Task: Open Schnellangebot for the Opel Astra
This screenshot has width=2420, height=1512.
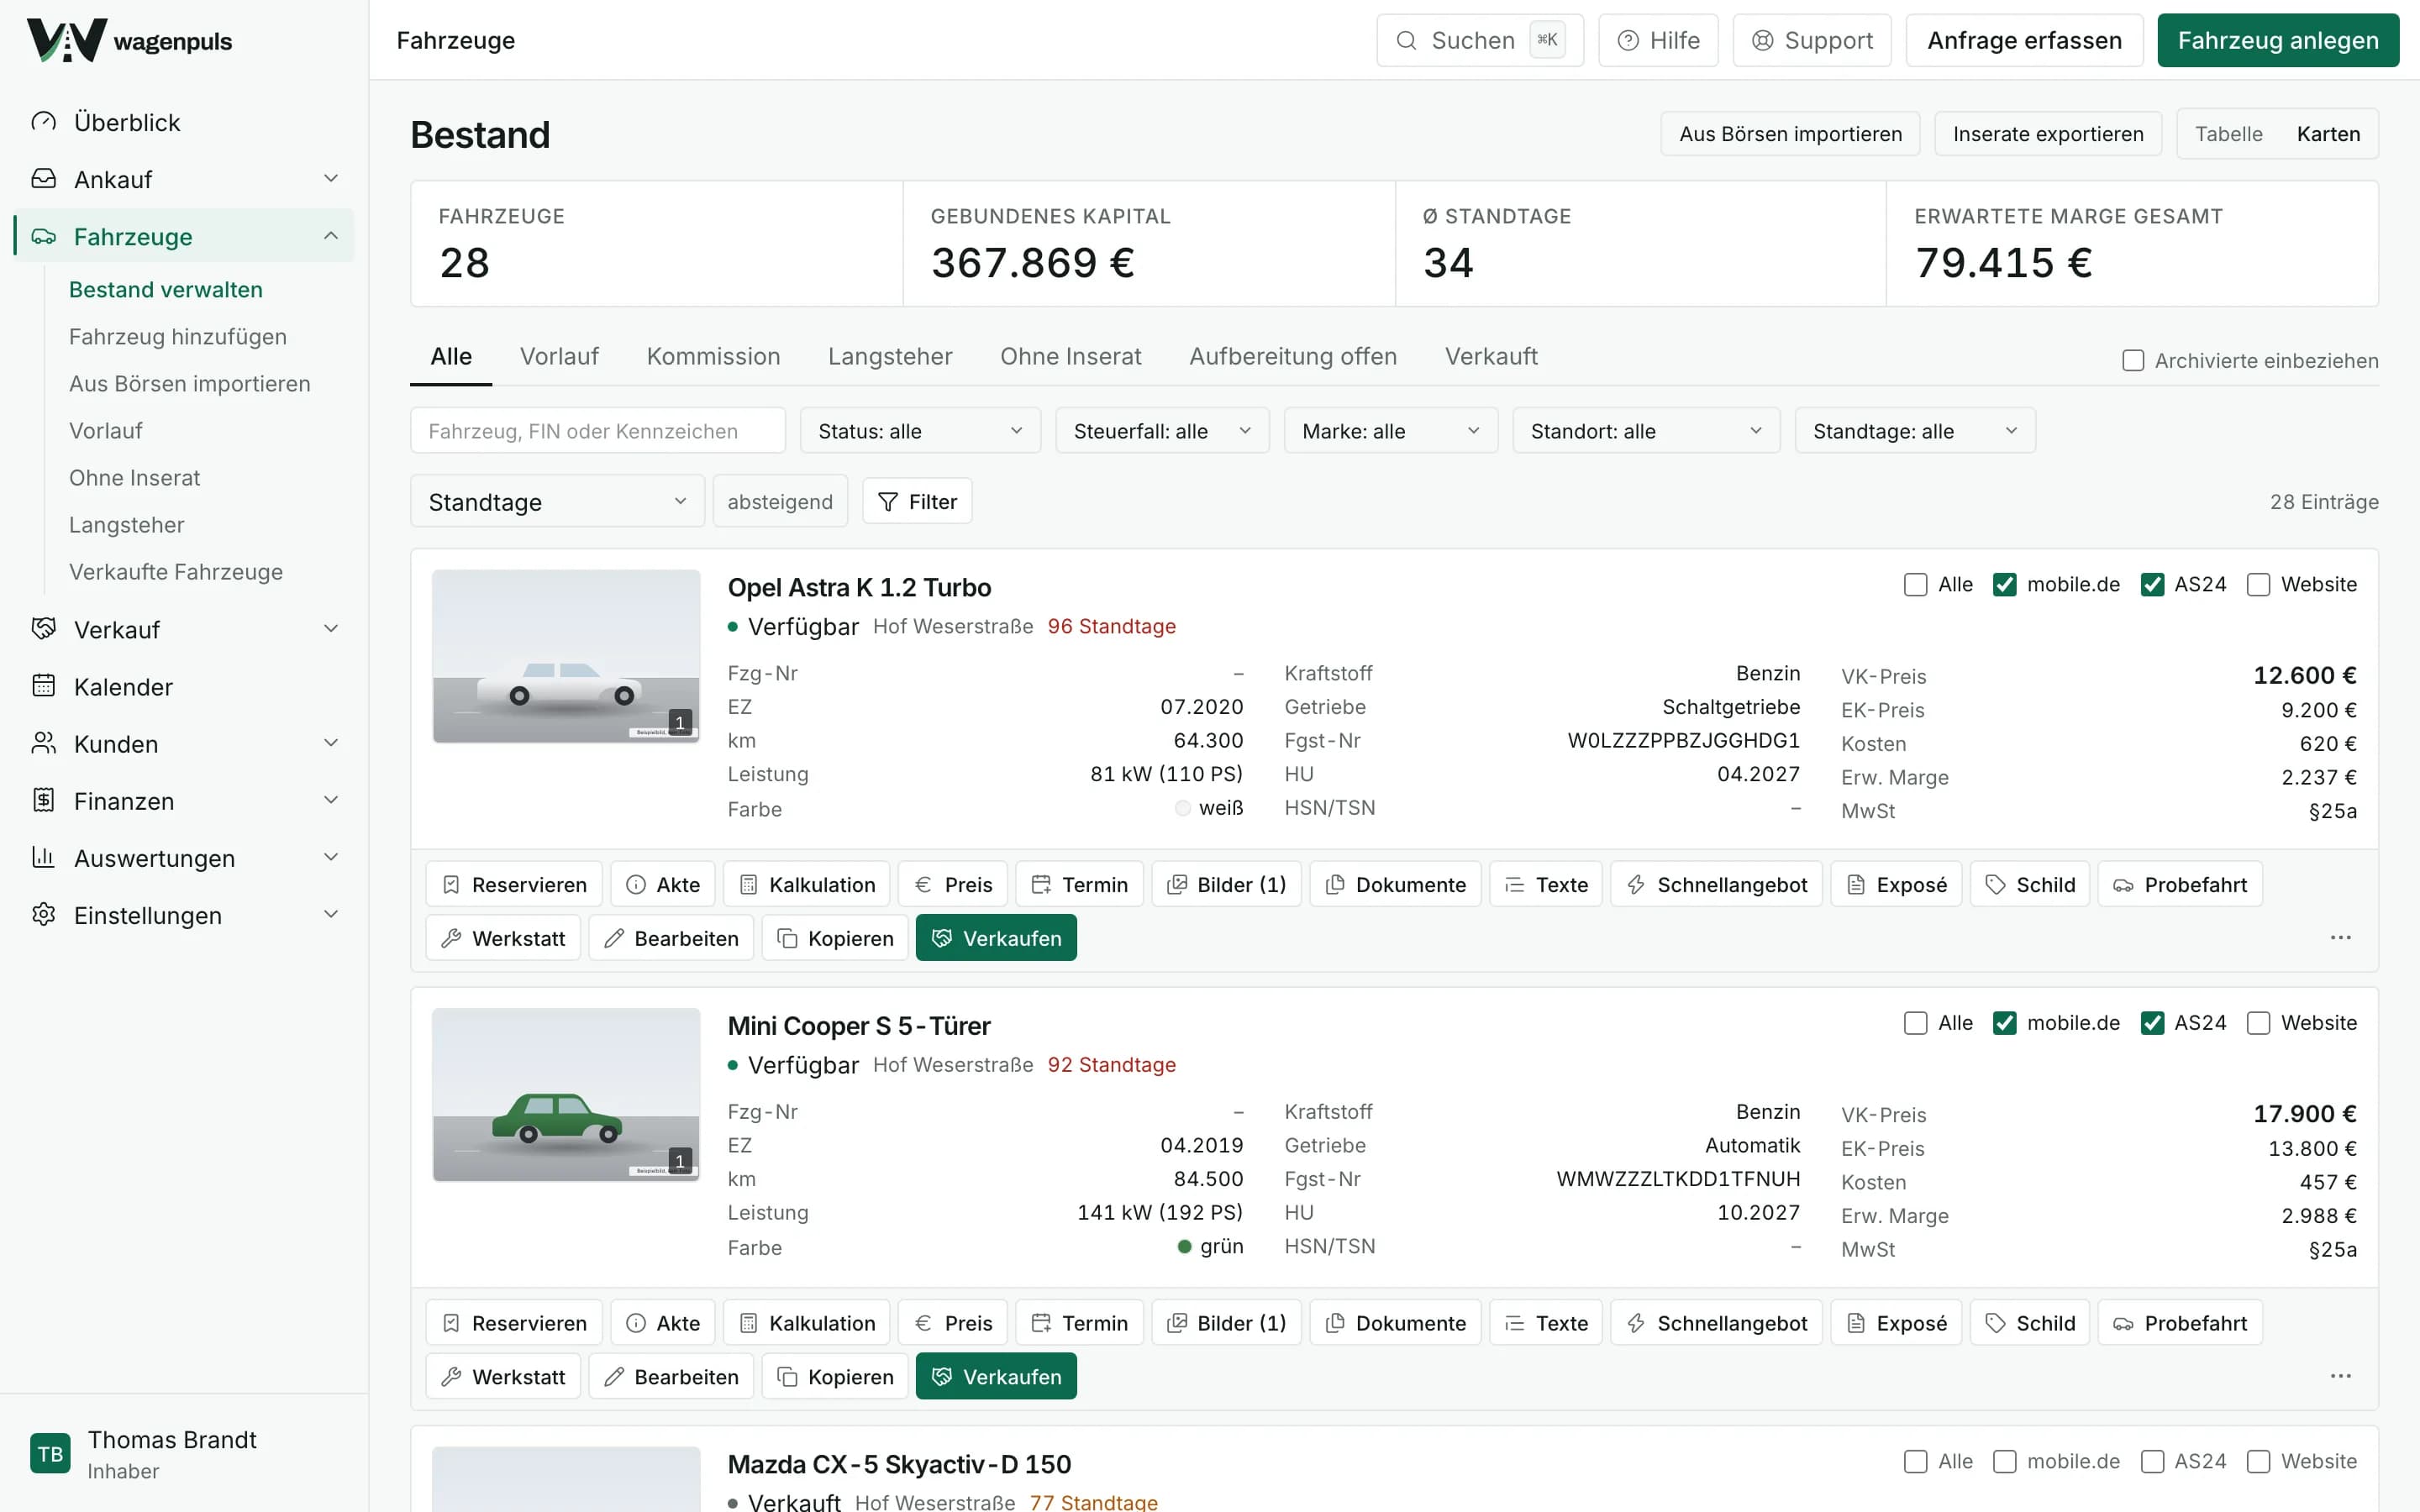Action: [x=1716, y=884]
